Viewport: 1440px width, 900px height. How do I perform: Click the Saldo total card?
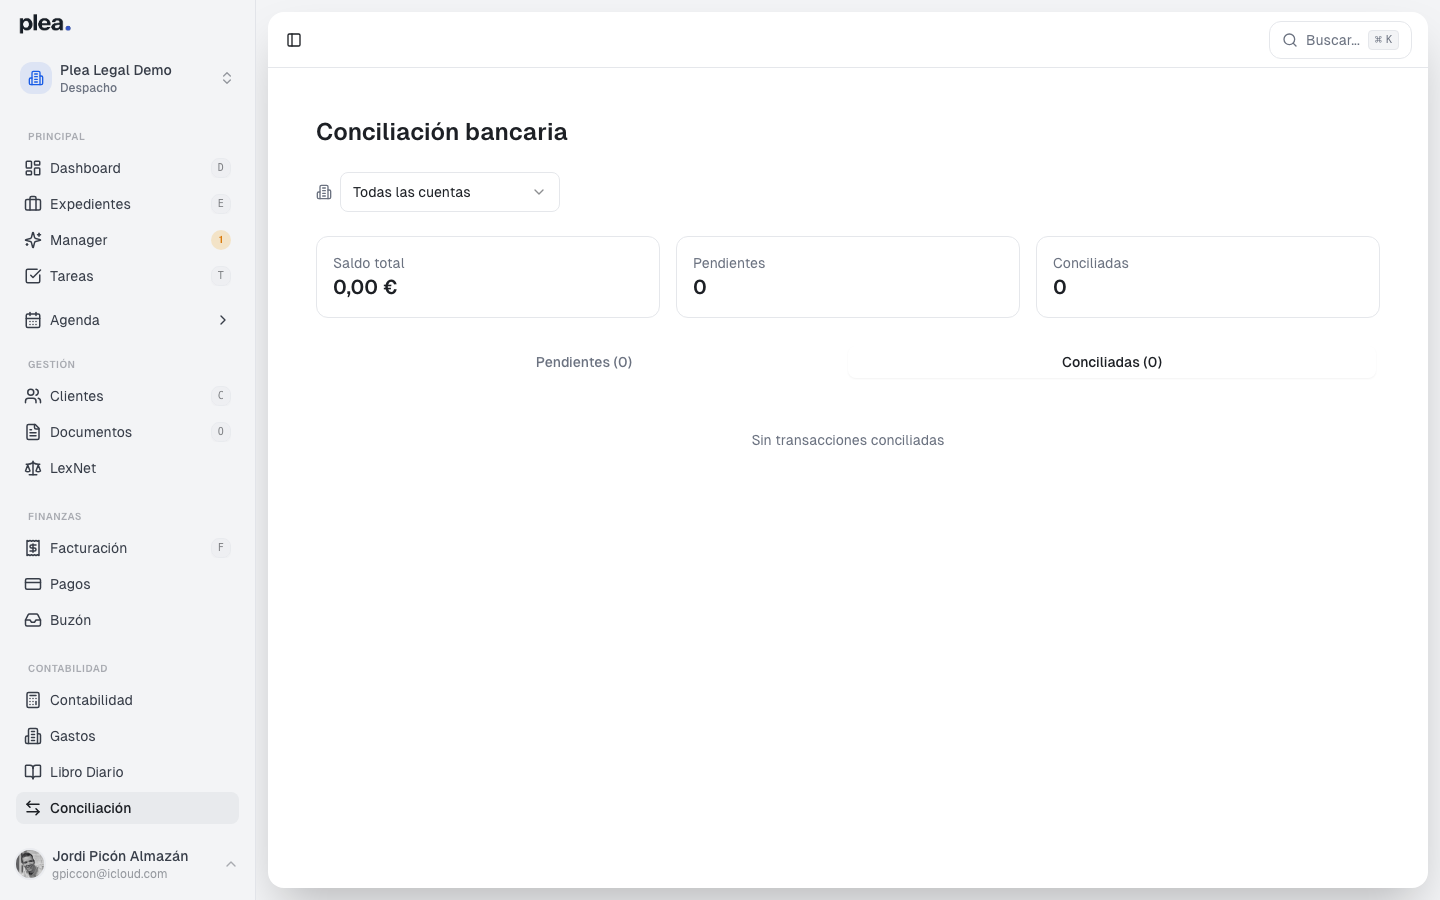point(487,276)
